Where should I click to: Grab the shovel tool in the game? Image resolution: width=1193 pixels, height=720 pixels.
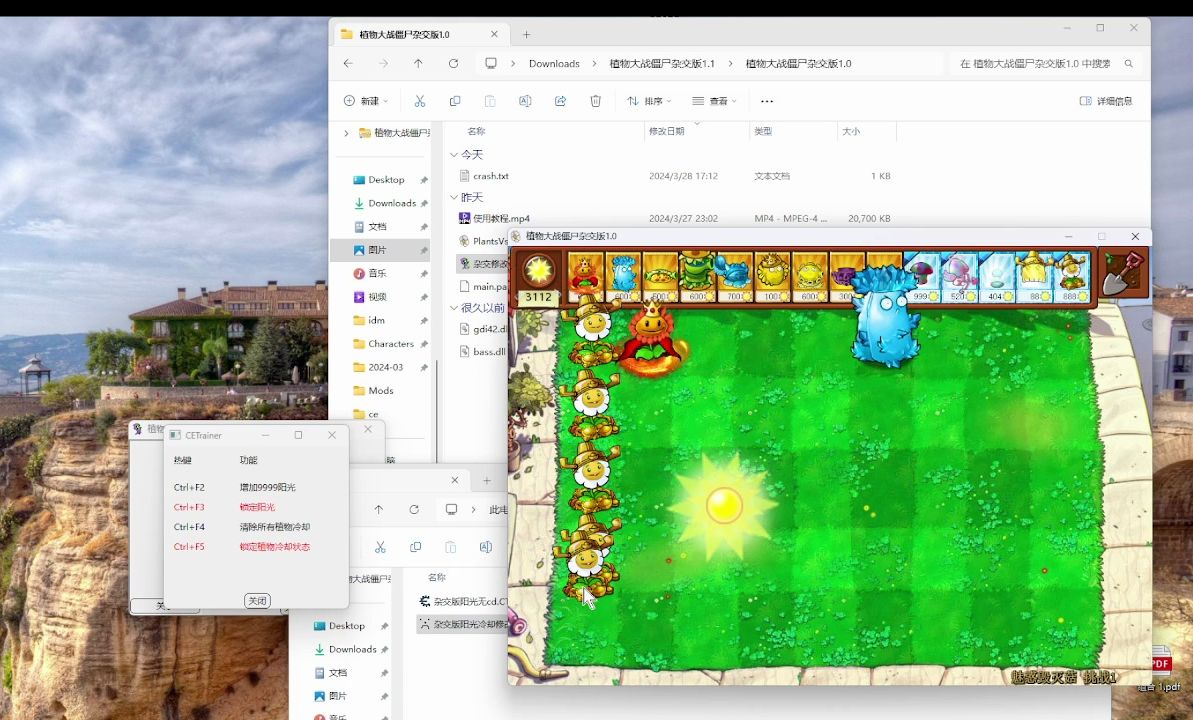[x=1123, y=274]
